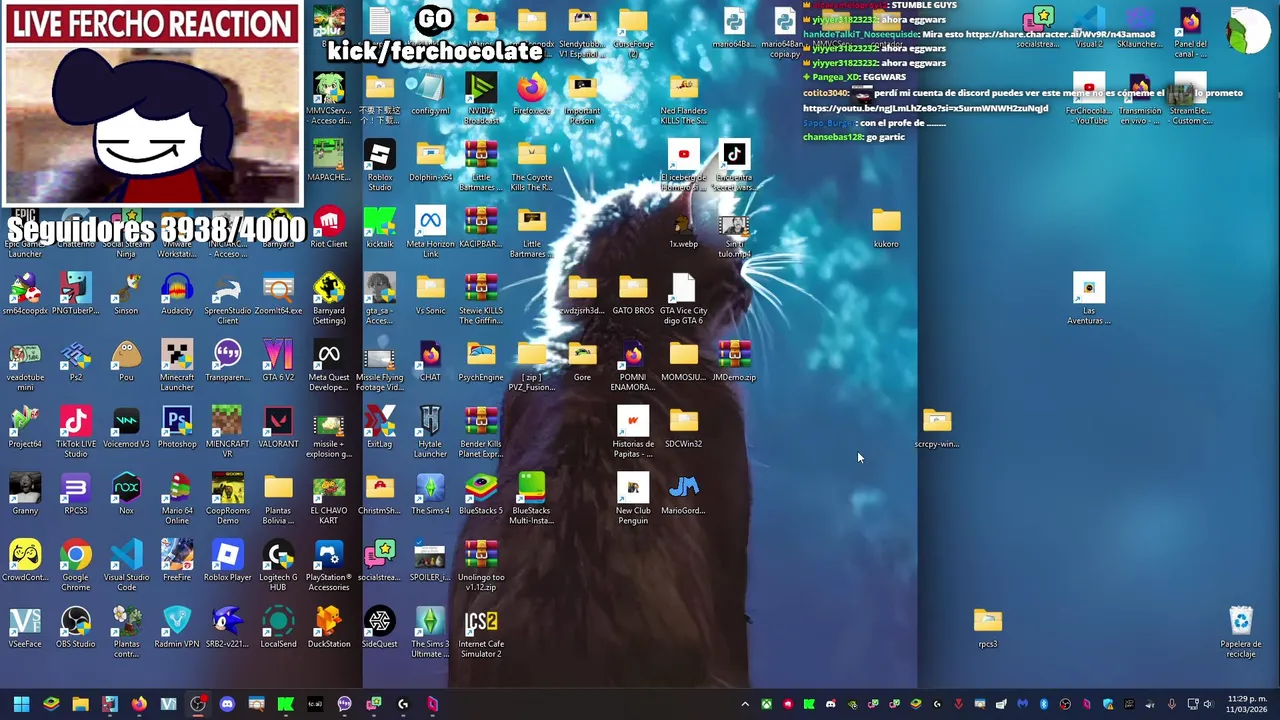This screenshot has width=1280, height=720.
Task: Open the EL CHAVO KART desktop icon
Action: [x=329, y=499]
